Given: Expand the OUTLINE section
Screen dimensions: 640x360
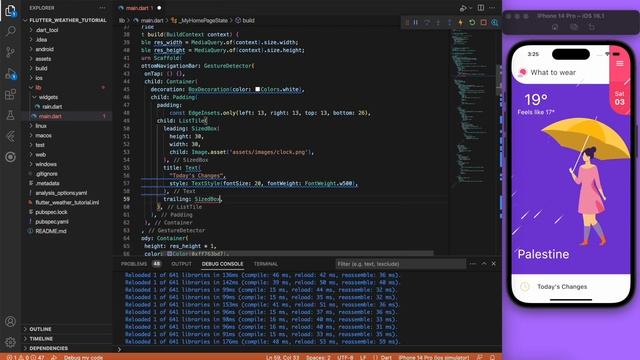Looking at the screenshot, I should (40, 329).
